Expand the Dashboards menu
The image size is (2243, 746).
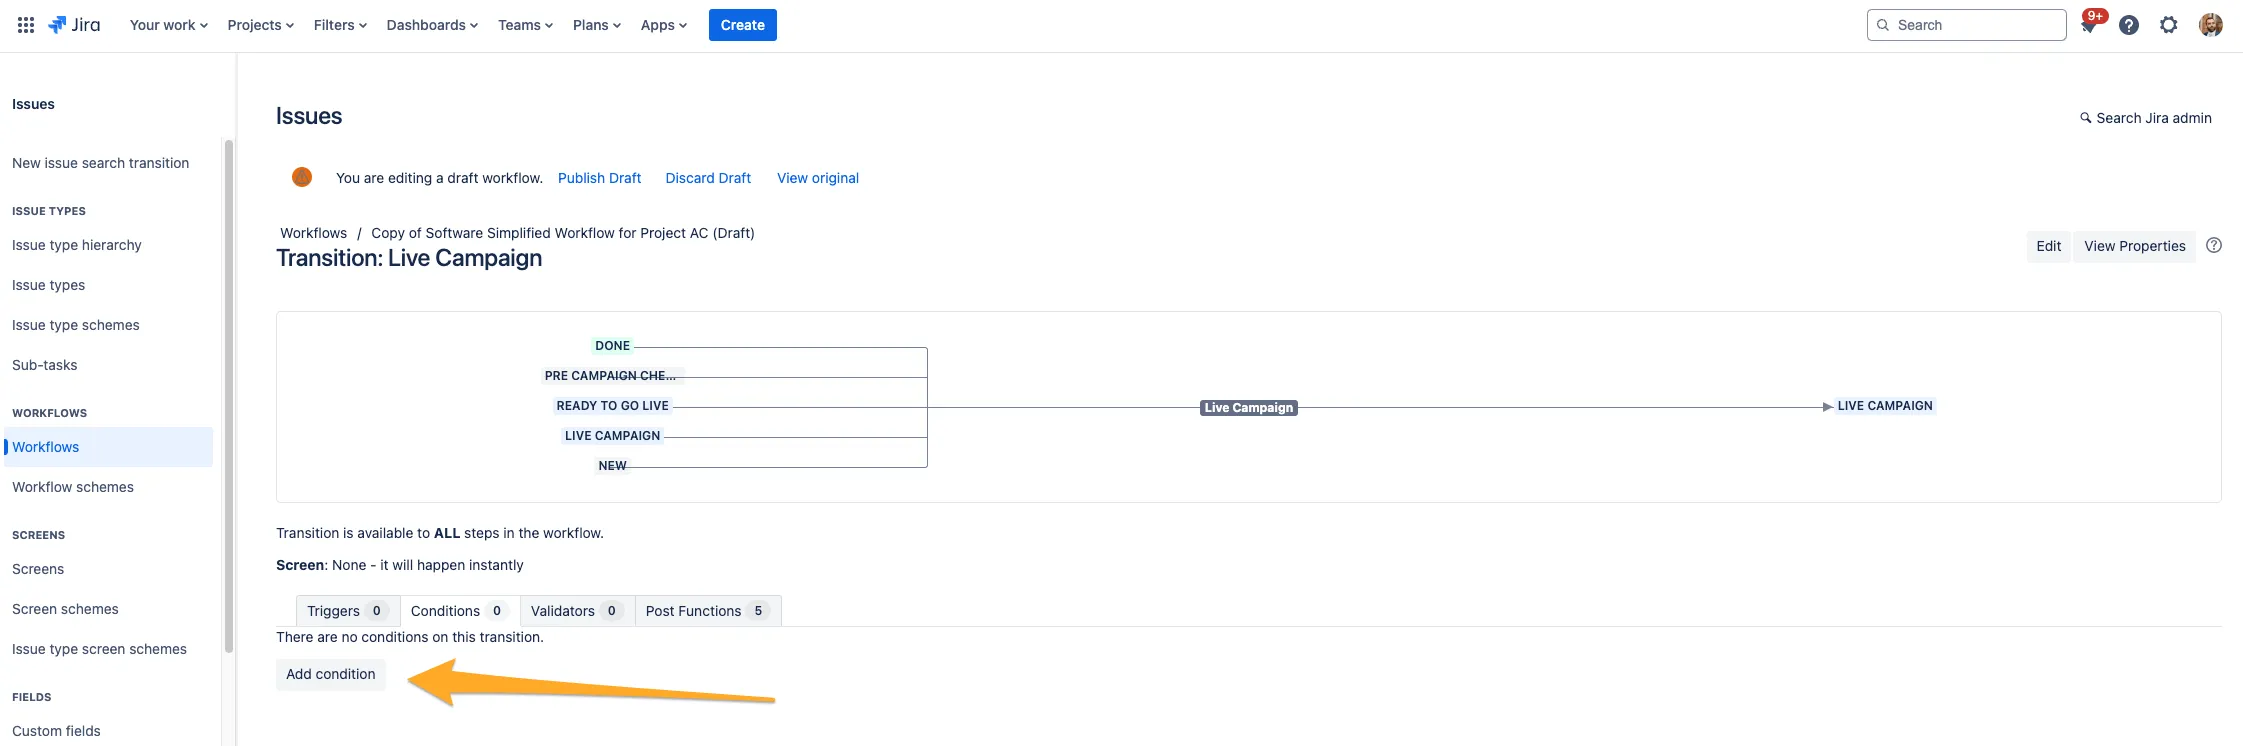tap(432, 25)
